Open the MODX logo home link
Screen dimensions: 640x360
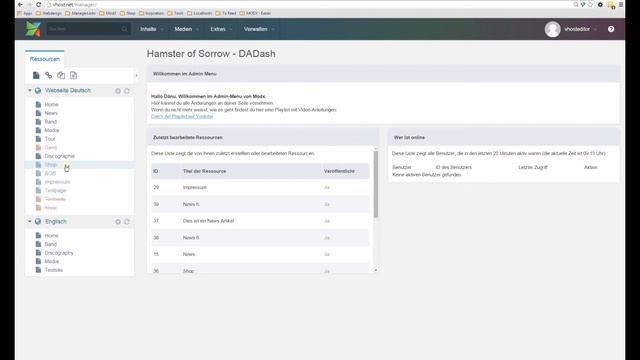tap(33, 29)
